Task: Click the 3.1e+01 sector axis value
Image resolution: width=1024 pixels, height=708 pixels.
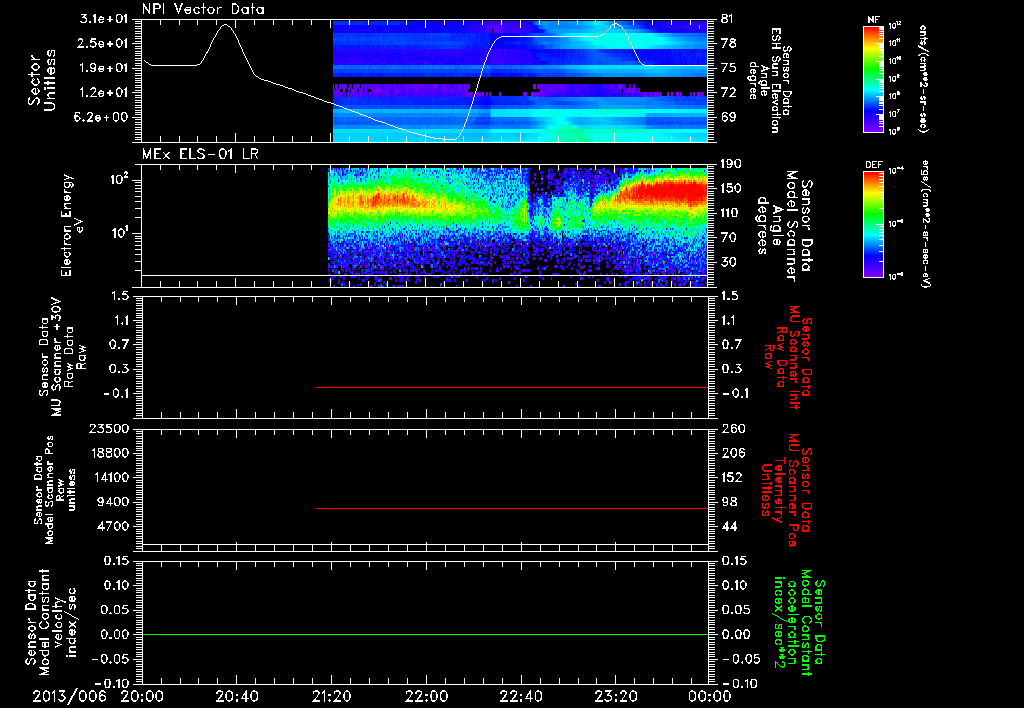Action: point(104,19)
